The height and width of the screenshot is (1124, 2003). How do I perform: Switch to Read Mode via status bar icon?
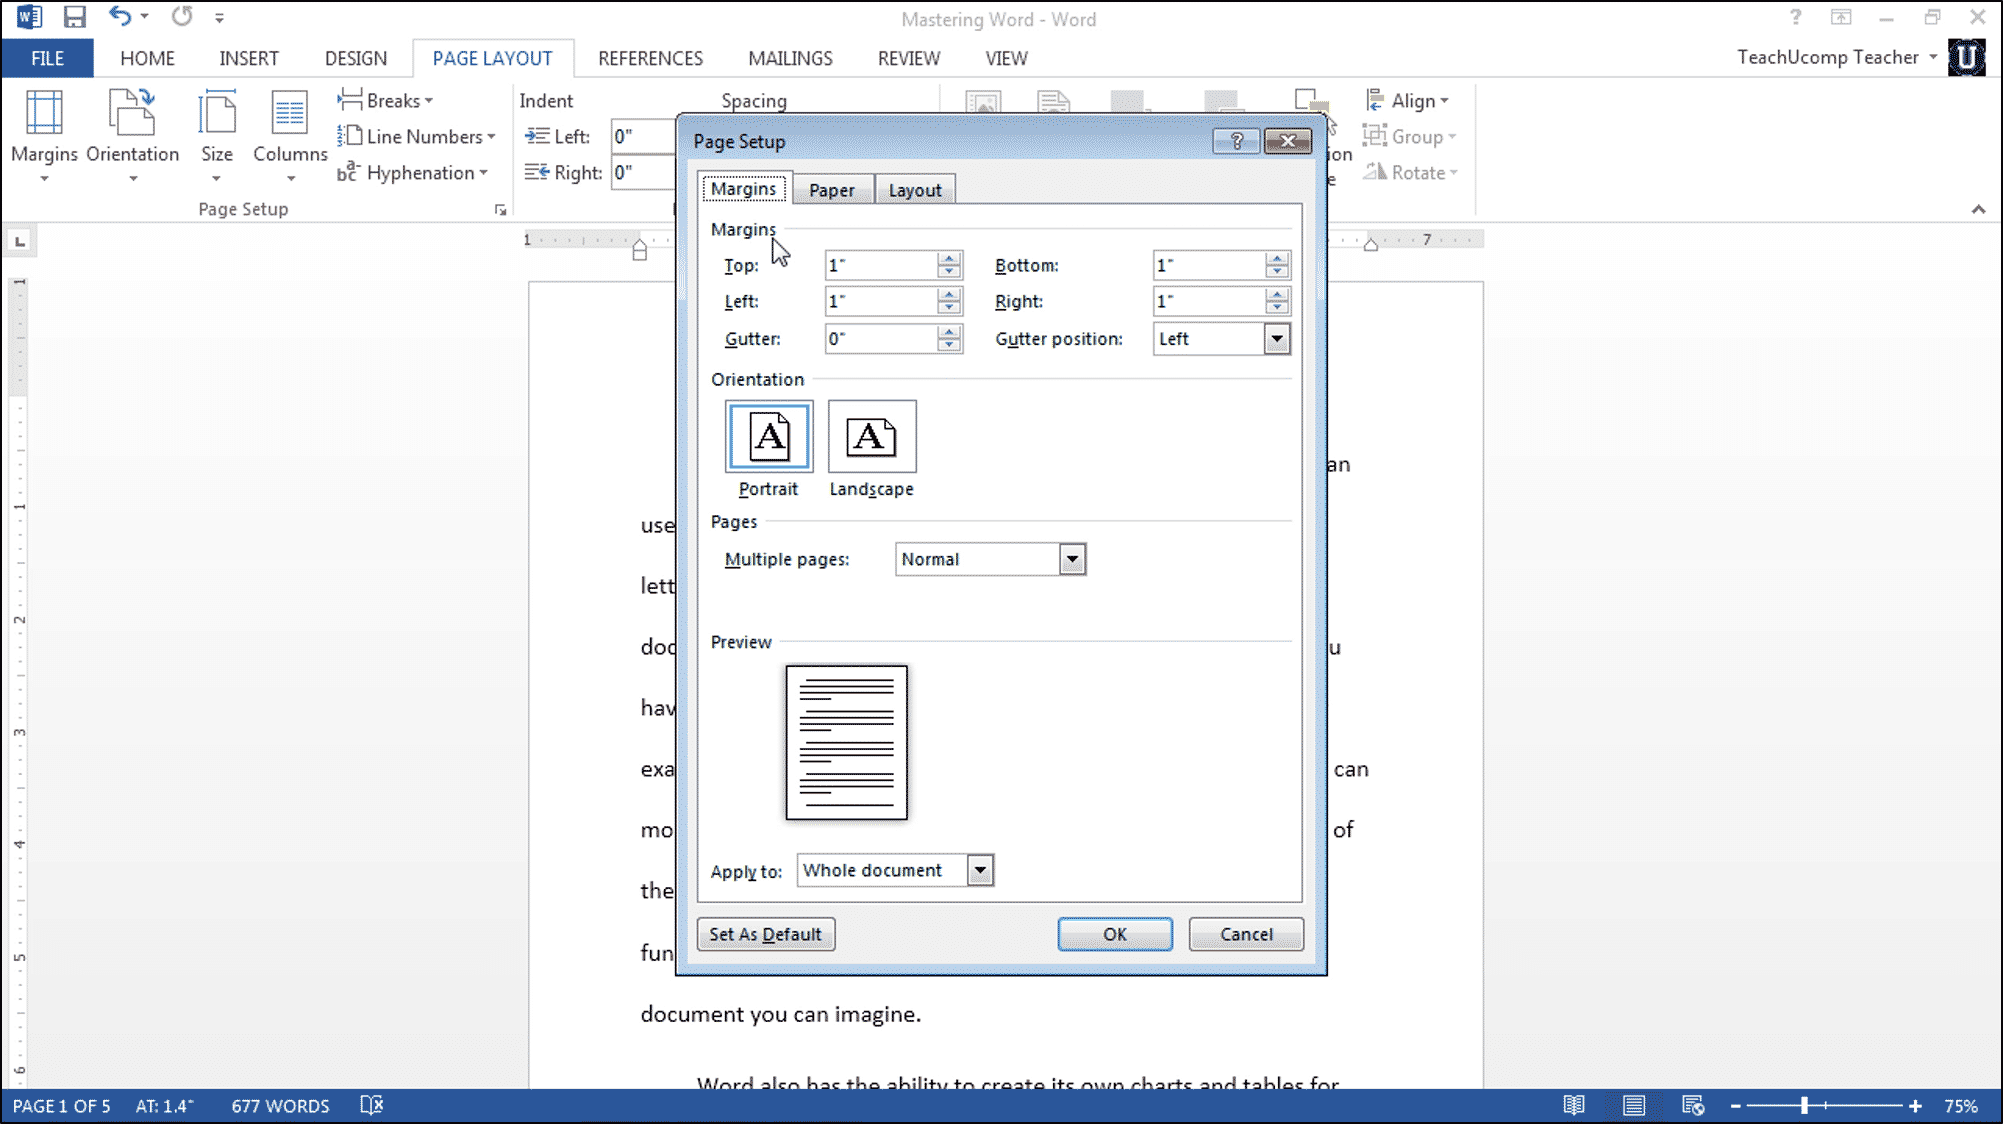tap(1574, 1105)
